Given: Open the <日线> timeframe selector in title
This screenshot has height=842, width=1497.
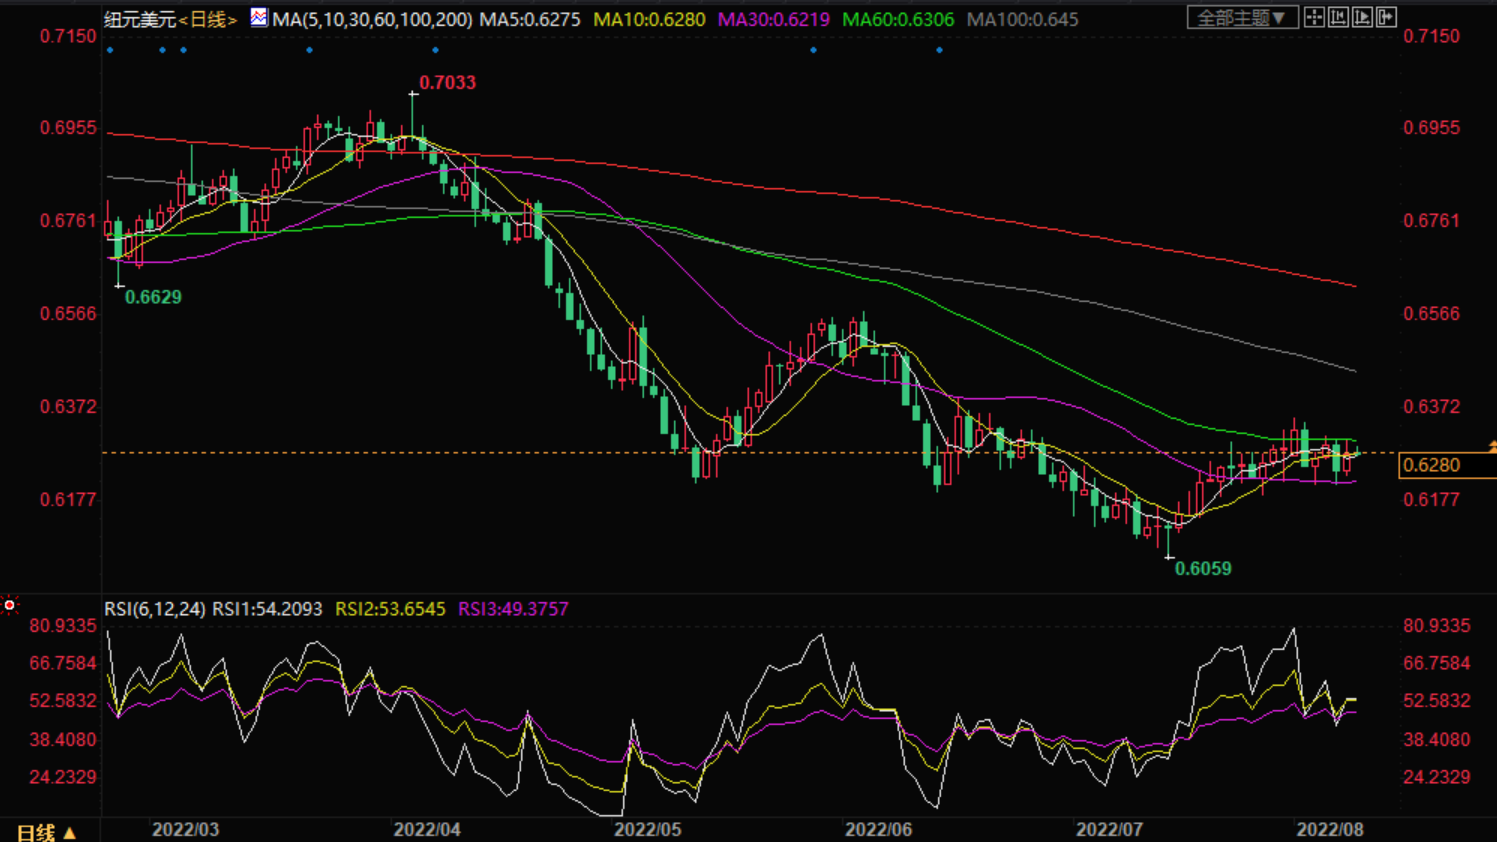Looking at the screenshot, I should (x=208, y=19).
